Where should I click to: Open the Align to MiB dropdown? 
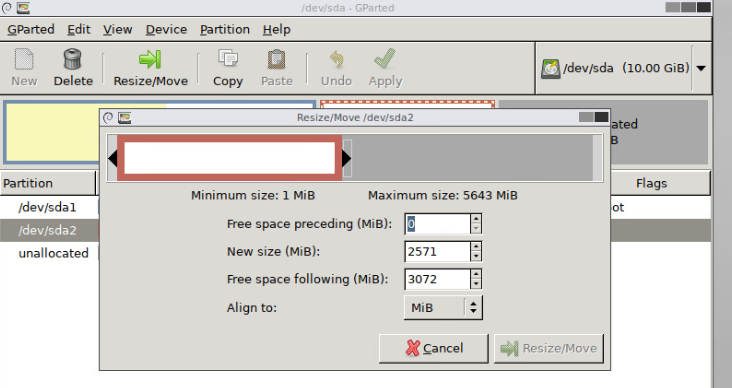[x=443, y=307]
